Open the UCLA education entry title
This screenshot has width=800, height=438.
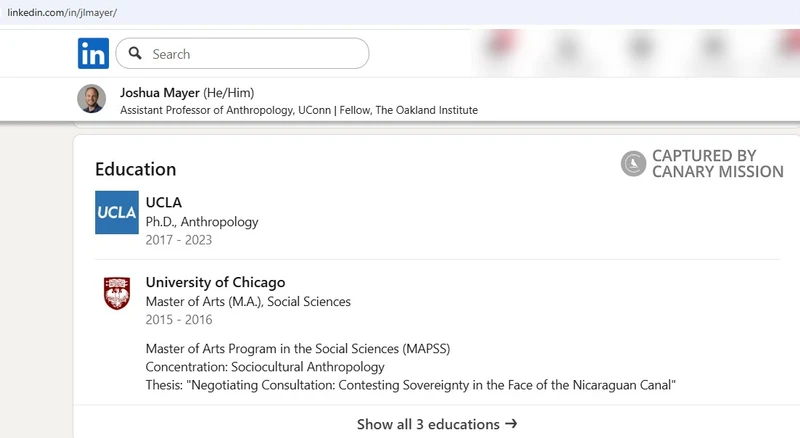(x=163, y=203)
